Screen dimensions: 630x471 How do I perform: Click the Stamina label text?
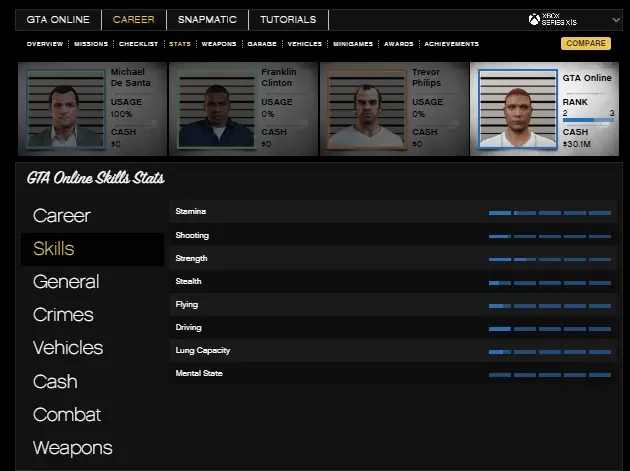pos(190,211)
